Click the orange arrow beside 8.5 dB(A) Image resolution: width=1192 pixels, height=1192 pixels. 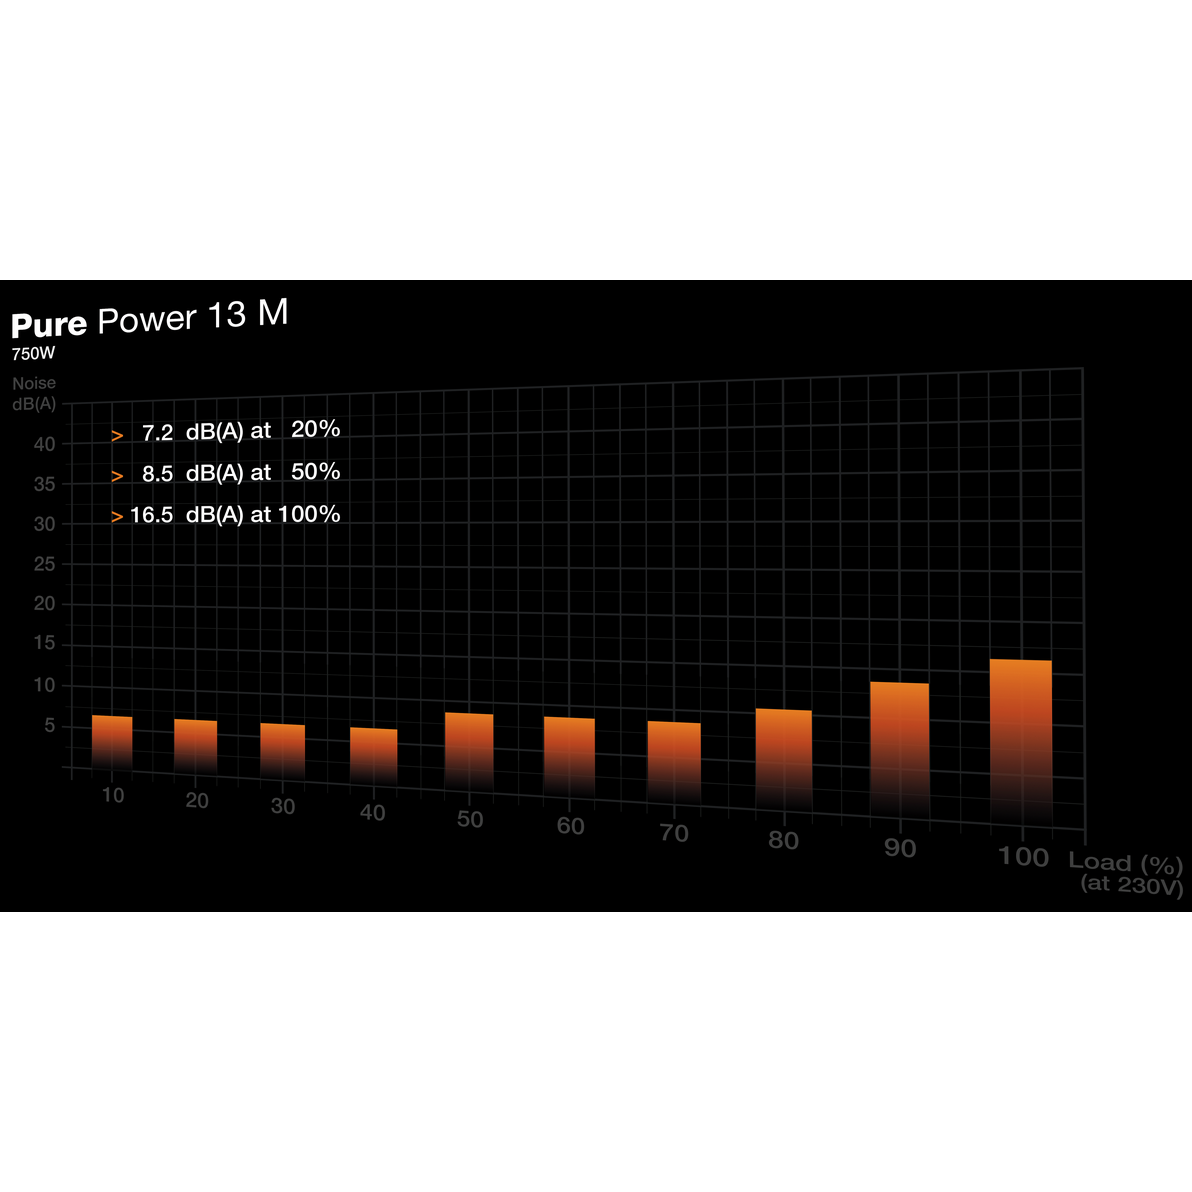click(117, 477)
